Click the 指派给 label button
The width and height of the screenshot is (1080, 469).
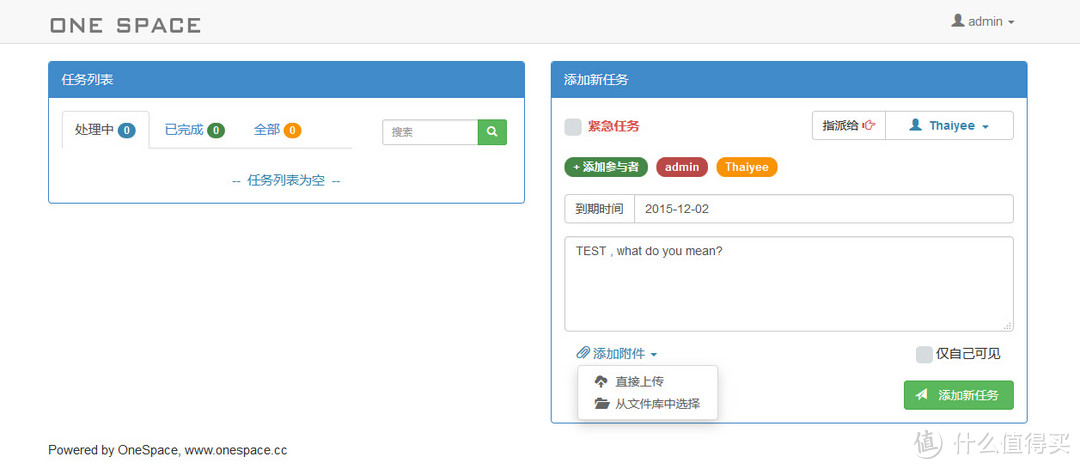pyautogui.click(x=849, y=125)
